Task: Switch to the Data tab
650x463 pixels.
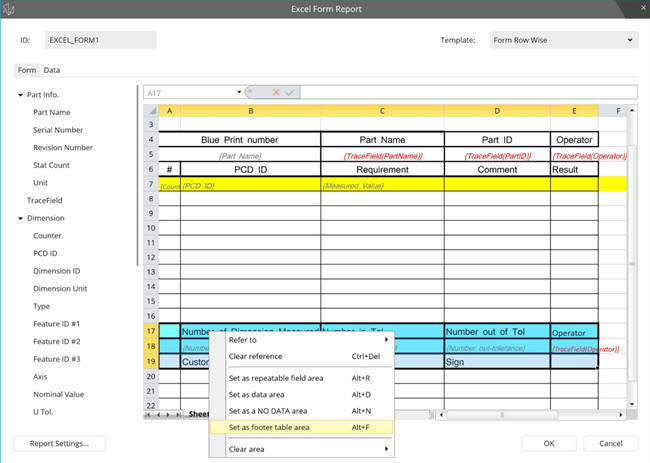Action: 51,70
